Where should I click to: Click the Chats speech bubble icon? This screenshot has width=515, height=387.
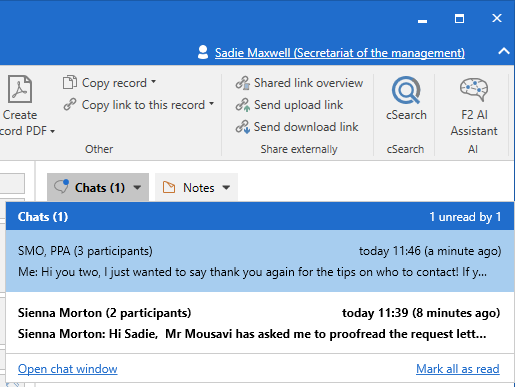tap(61, 186)
